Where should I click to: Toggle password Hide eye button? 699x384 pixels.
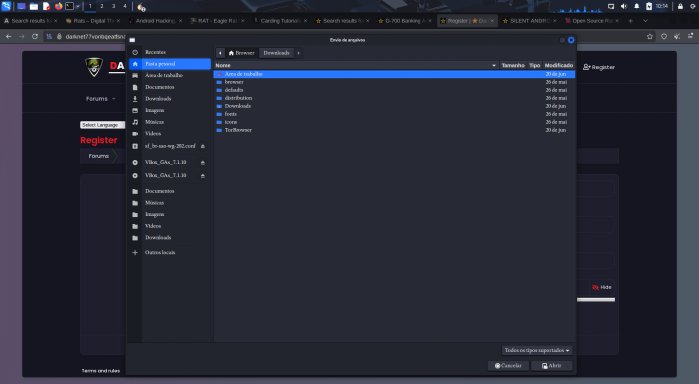click(601, 287)
